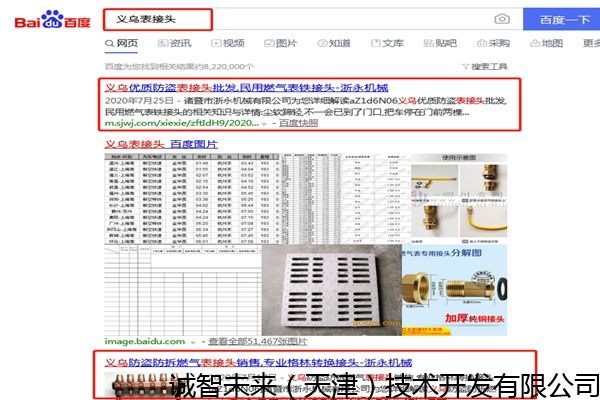
Task: Open 义乌表接头_百度图片 link
Action: coord(161,144)
